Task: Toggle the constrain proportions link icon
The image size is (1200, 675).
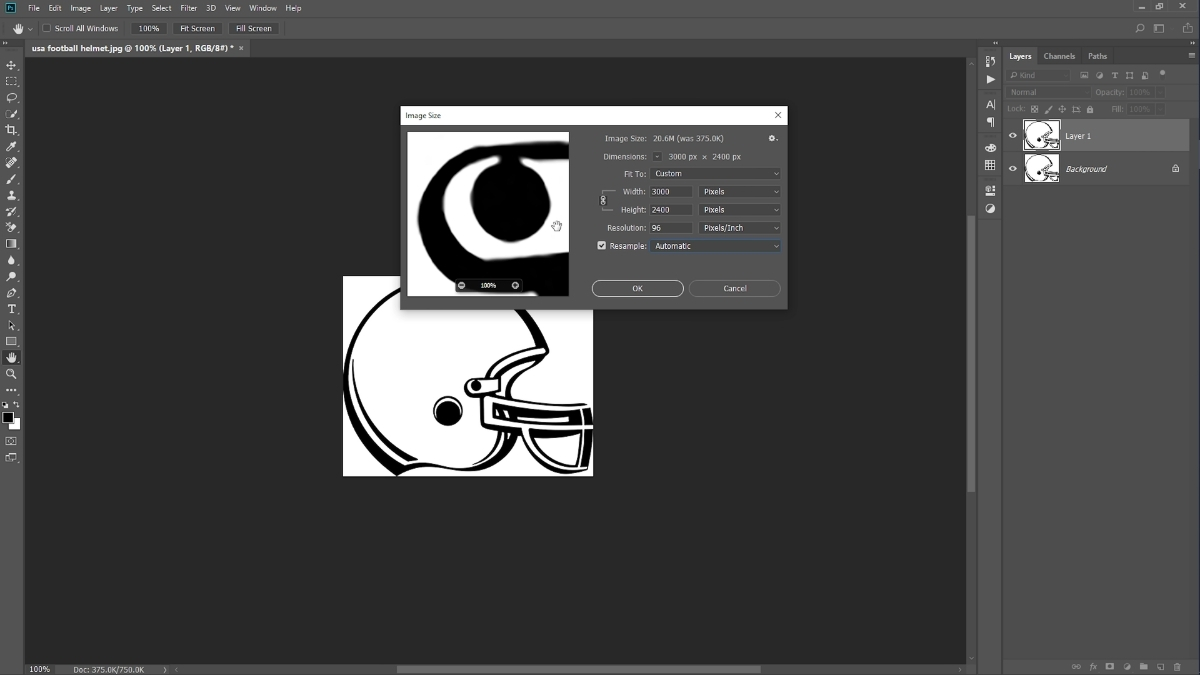Action: point(603,200)
